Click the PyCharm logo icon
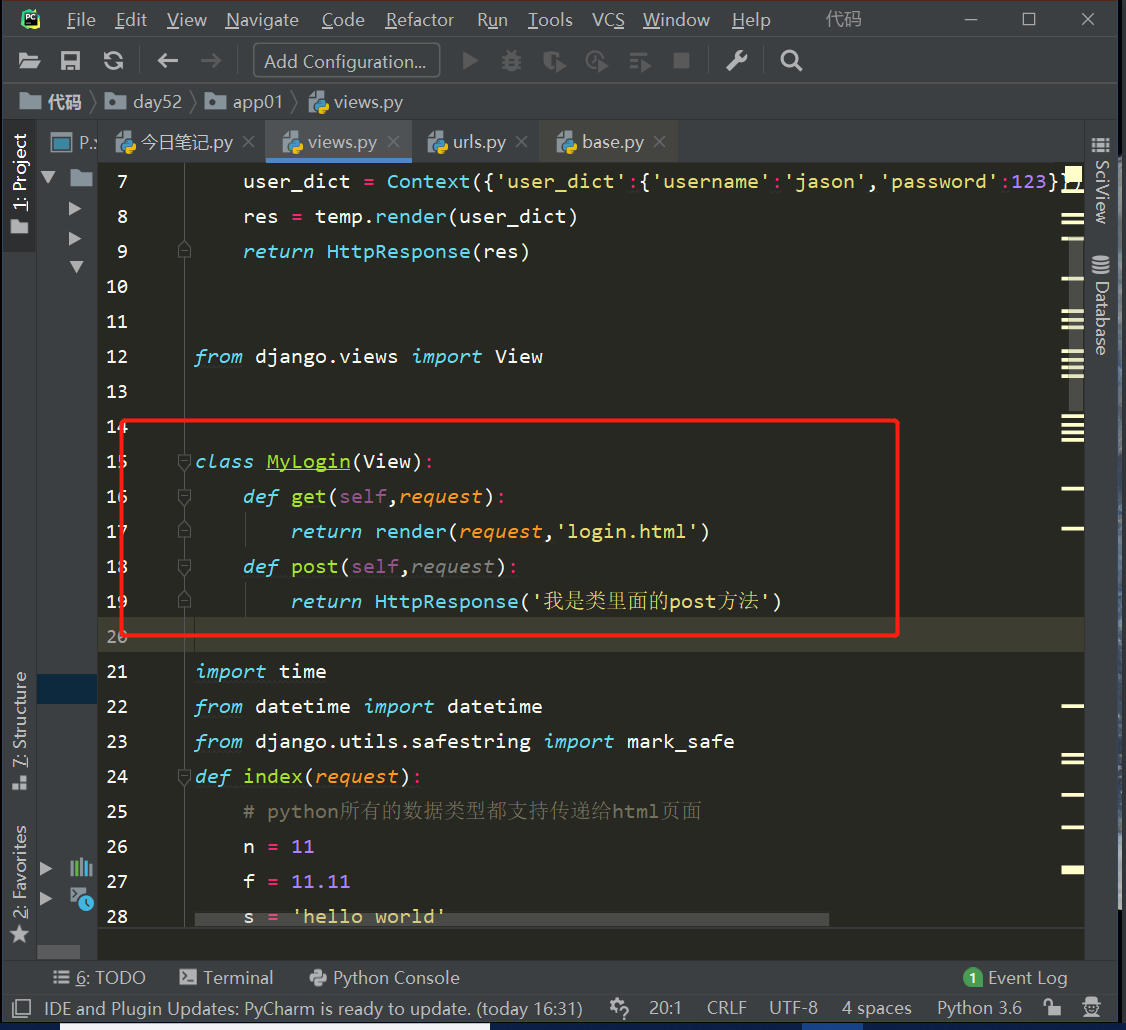Image resolution: width=1126 pixels, height=1030 pixels. coord(31,19)
